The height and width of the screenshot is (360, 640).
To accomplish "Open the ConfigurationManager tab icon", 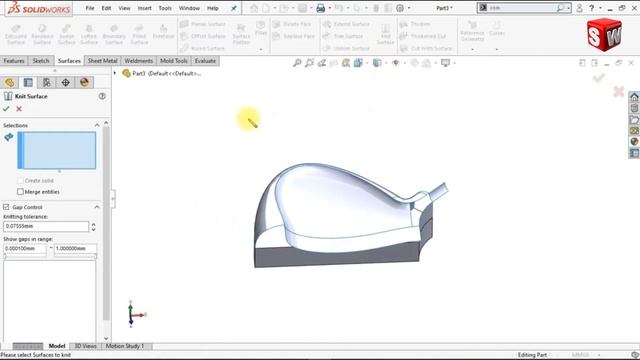I will click(x=47, y=82).
